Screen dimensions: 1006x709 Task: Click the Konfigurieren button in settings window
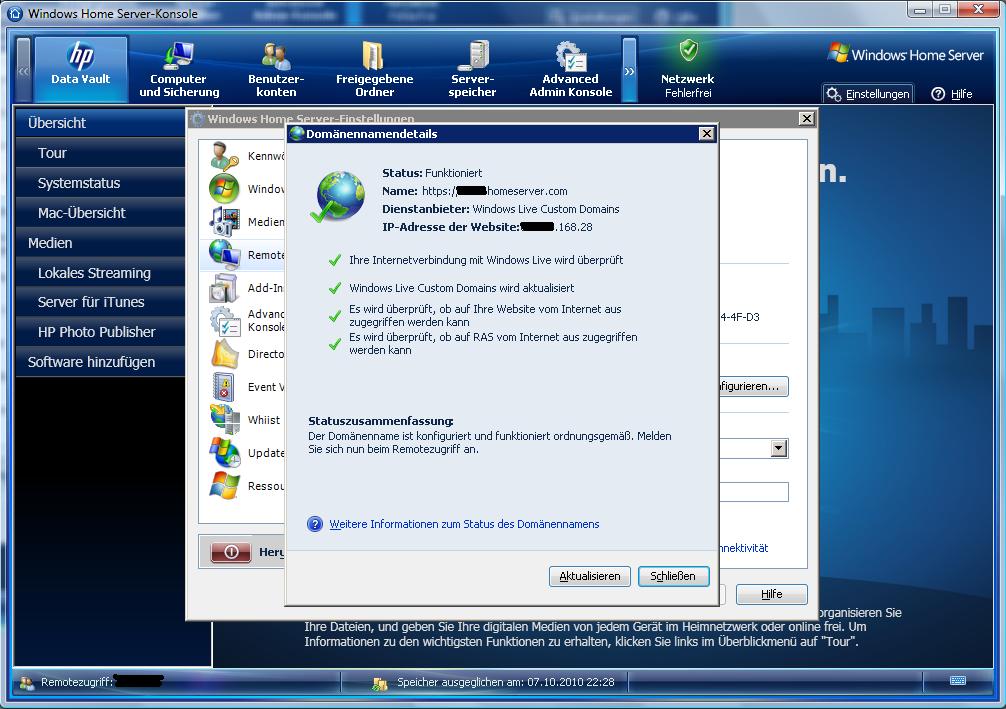753,386
